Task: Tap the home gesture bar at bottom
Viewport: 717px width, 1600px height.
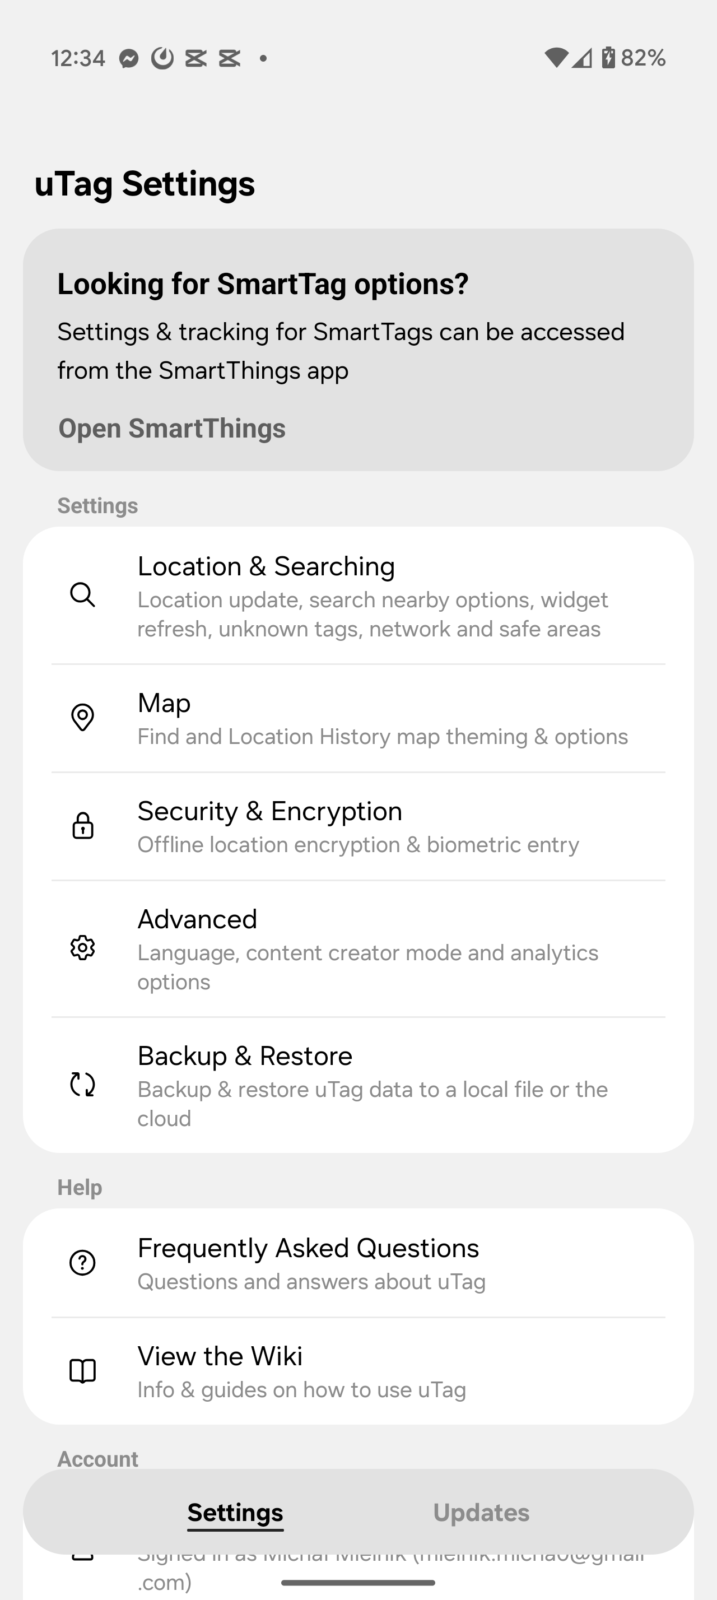Action: click(358, 1583)
